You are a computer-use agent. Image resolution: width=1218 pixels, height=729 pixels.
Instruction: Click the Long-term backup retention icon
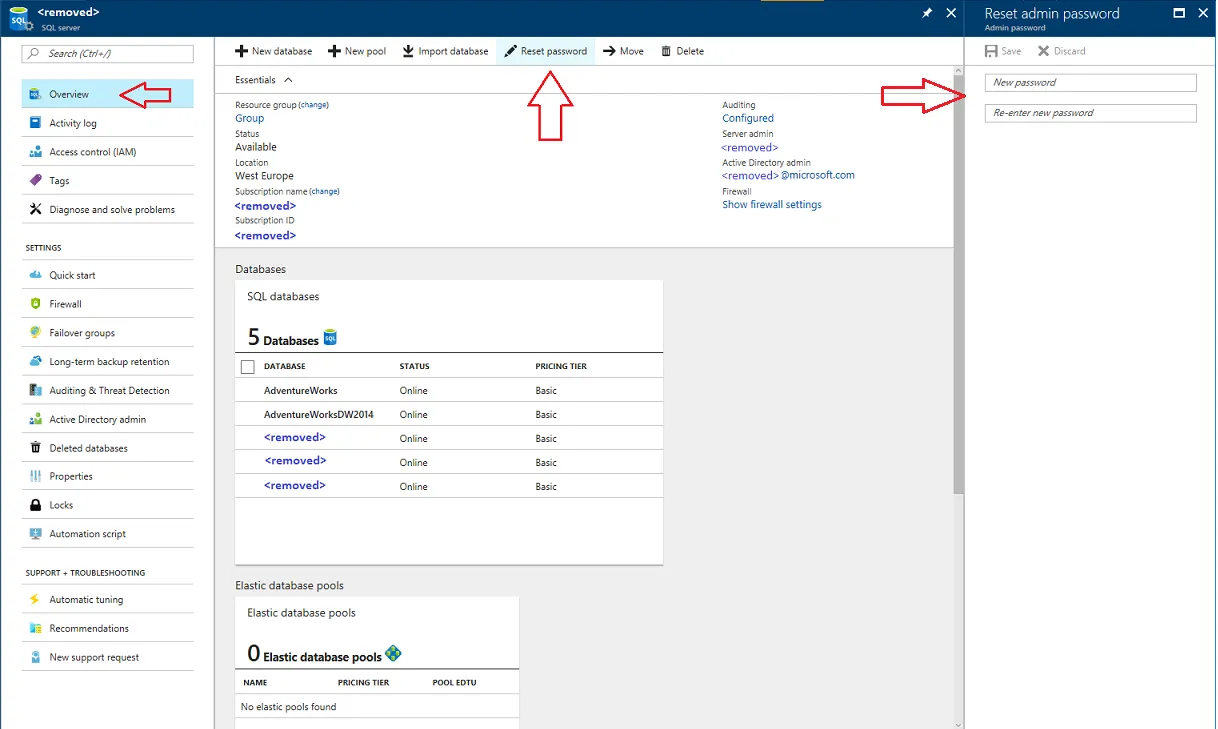coord(36,362)
